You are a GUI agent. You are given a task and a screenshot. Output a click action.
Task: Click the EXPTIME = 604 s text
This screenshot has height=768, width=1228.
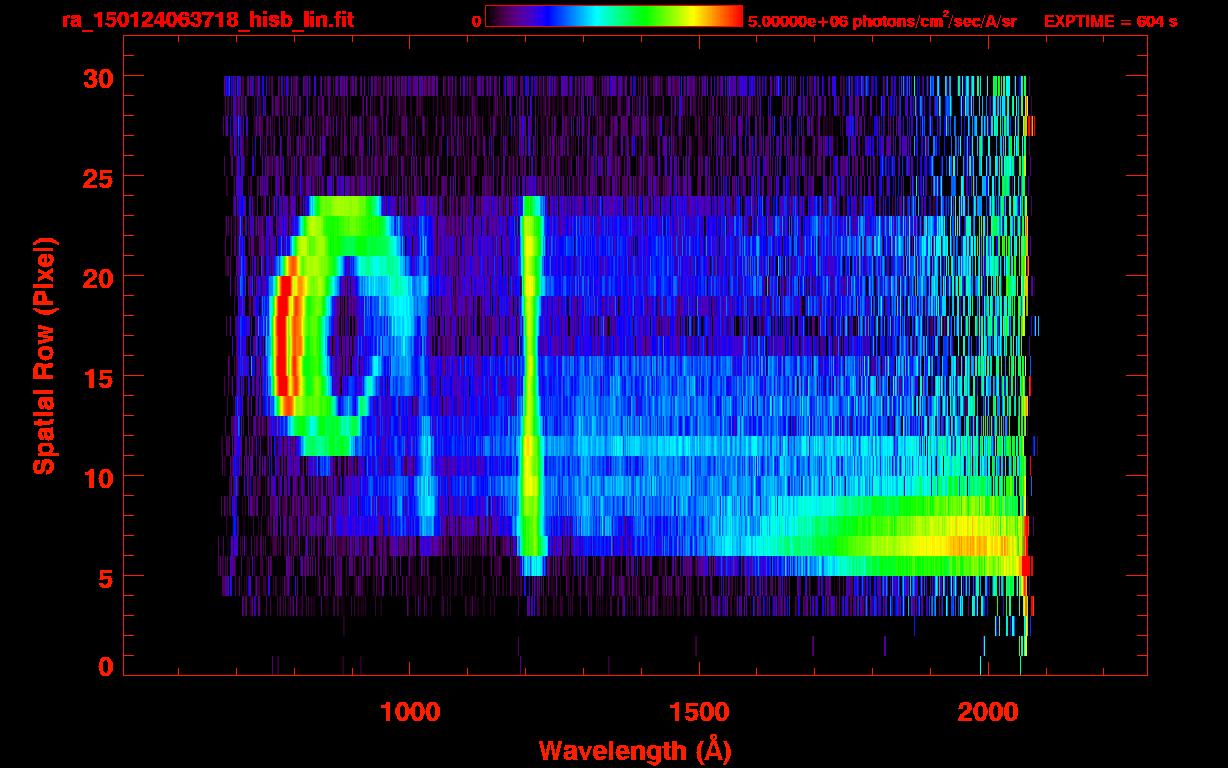1110,21
